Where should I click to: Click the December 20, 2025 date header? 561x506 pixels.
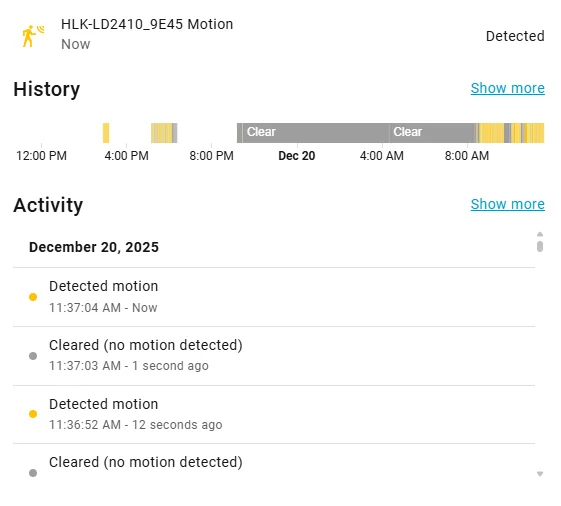(94, 247)
